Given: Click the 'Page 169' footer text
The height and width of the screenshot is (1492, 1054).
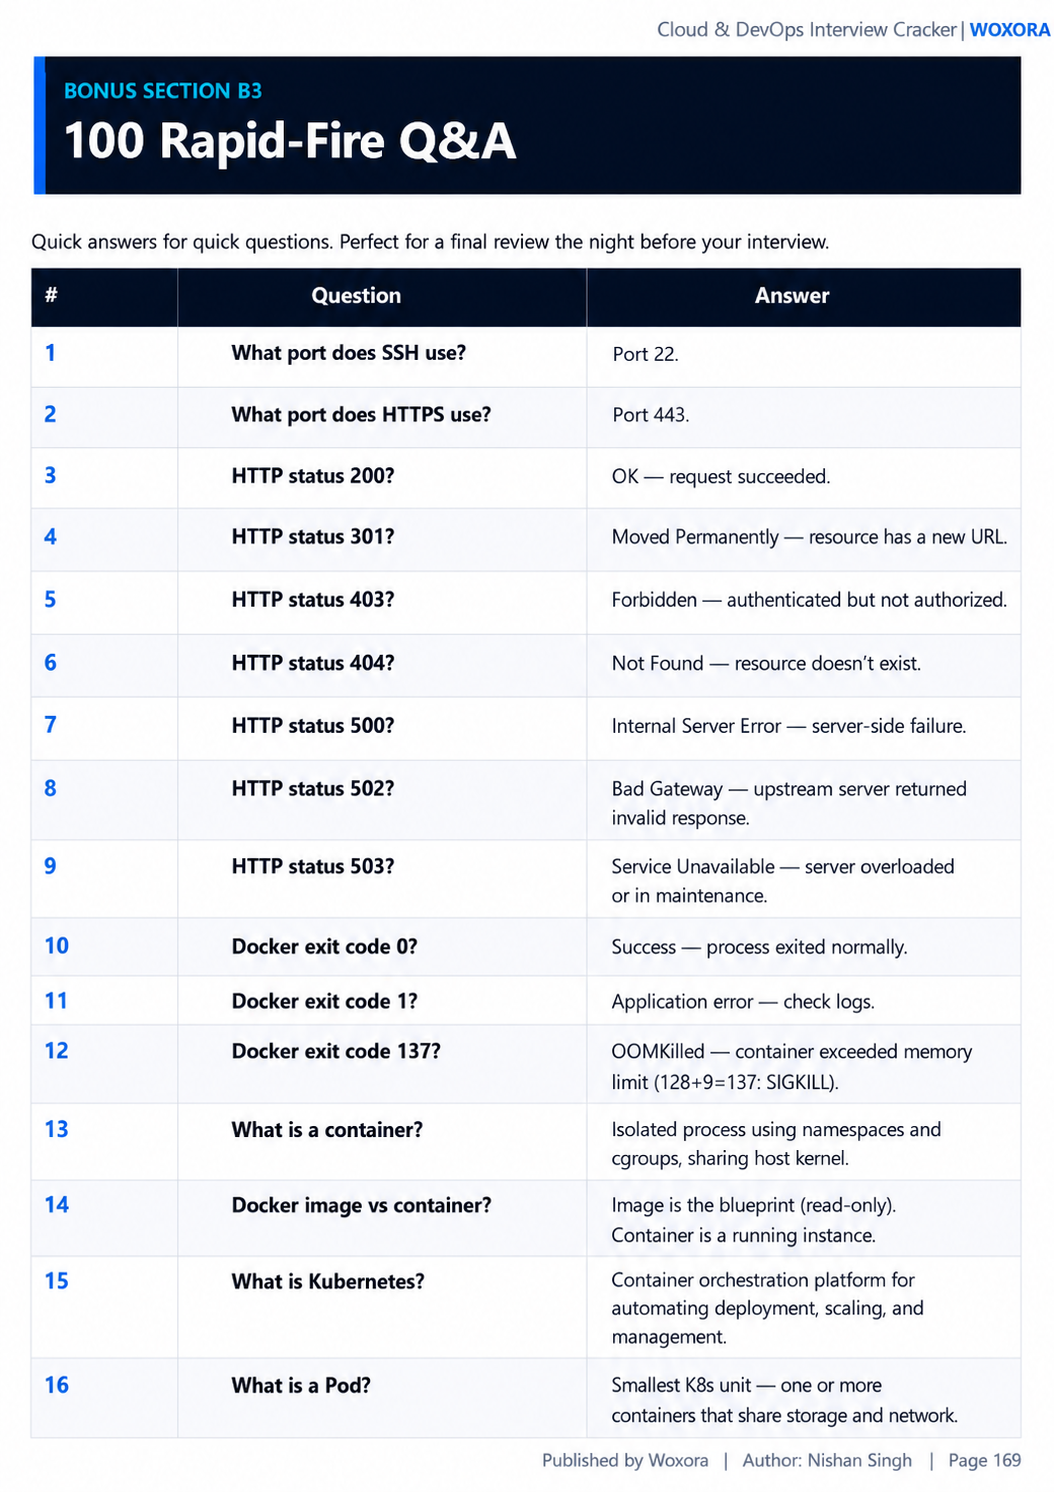Looking at the screenshot, I should click(985, 1460).
